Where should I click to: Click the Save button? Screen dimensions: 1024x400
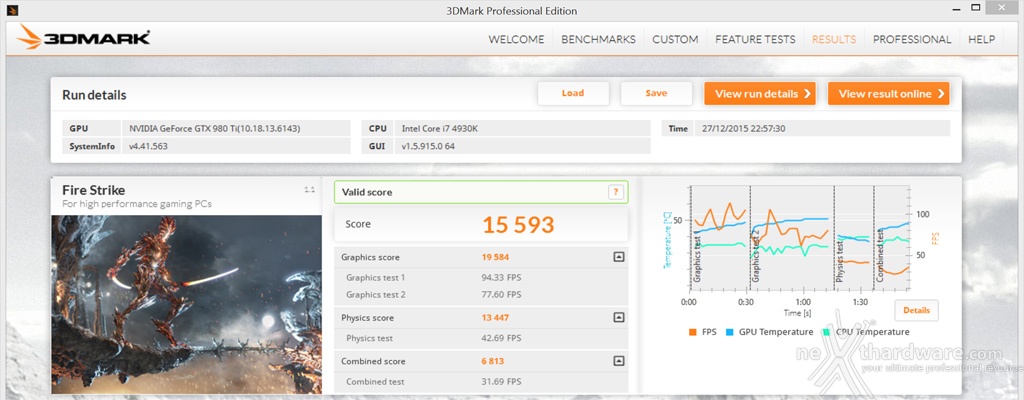coord(656,93)
